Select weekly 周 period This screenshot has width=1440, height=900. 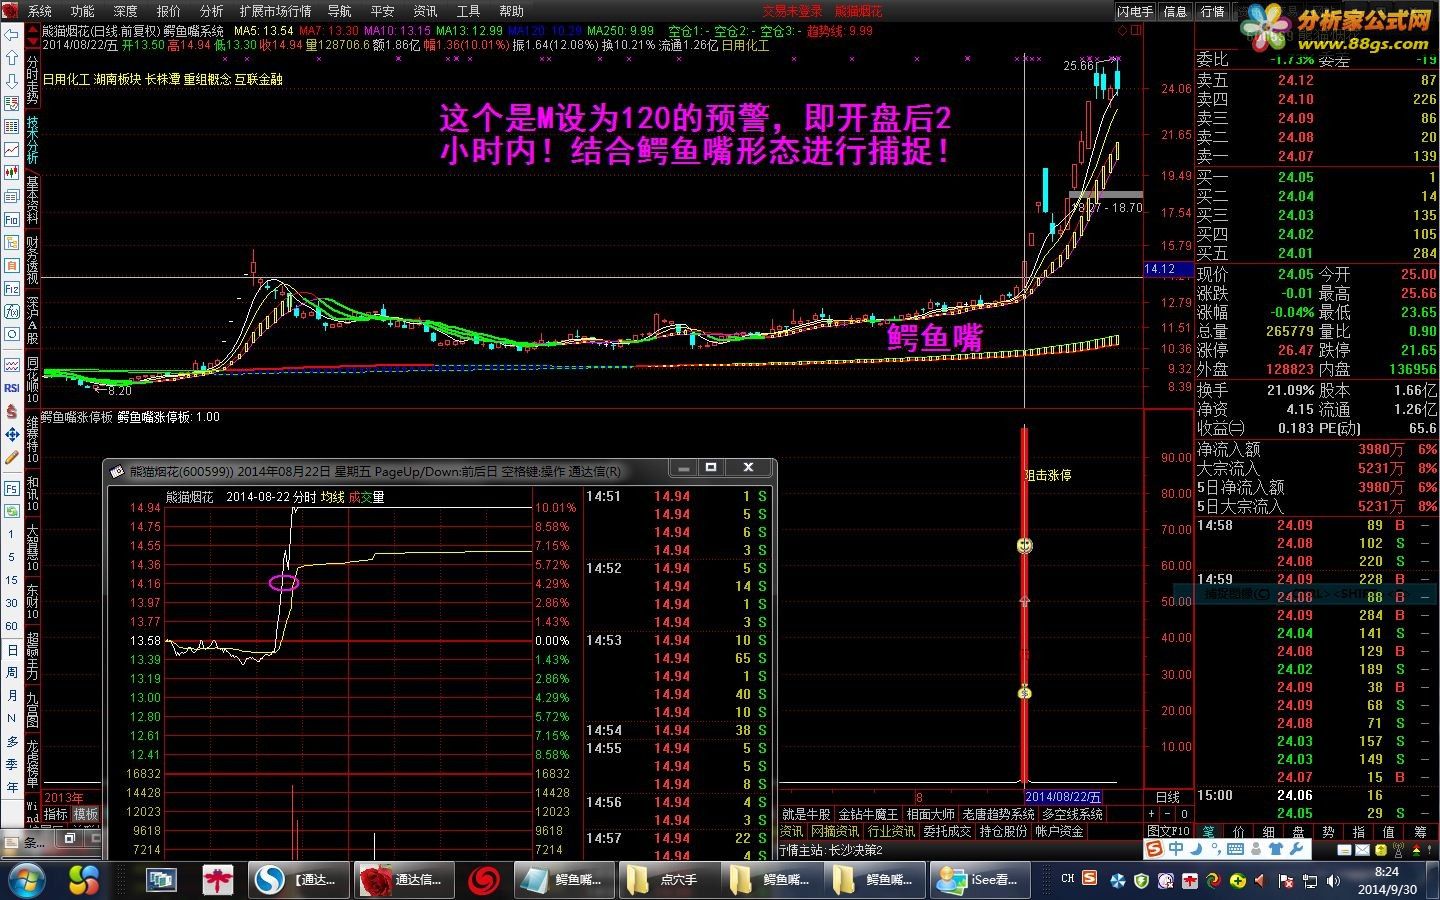11,672
